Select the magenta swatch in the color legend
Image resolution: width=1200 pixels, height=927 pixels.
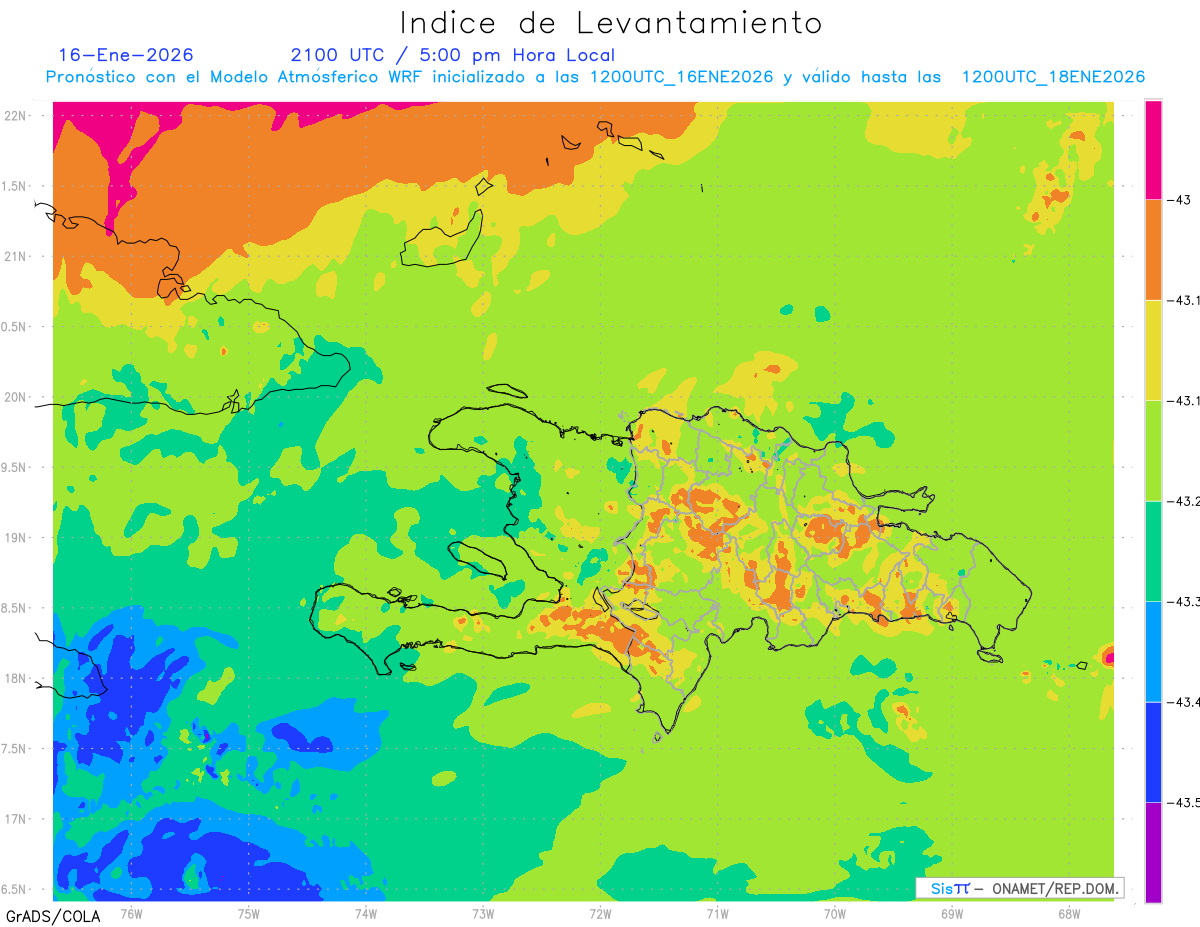tap(1153, 149)
